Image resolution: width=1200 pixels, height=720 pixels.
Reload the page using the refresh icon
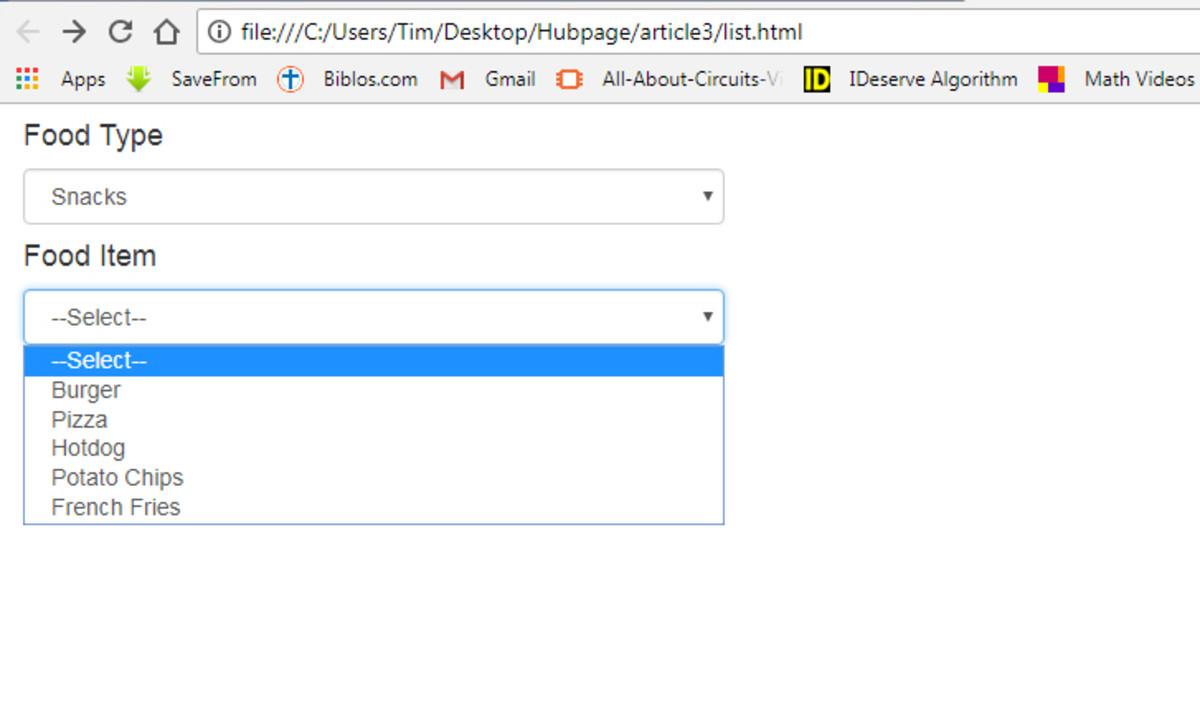(x=120, y=31)
